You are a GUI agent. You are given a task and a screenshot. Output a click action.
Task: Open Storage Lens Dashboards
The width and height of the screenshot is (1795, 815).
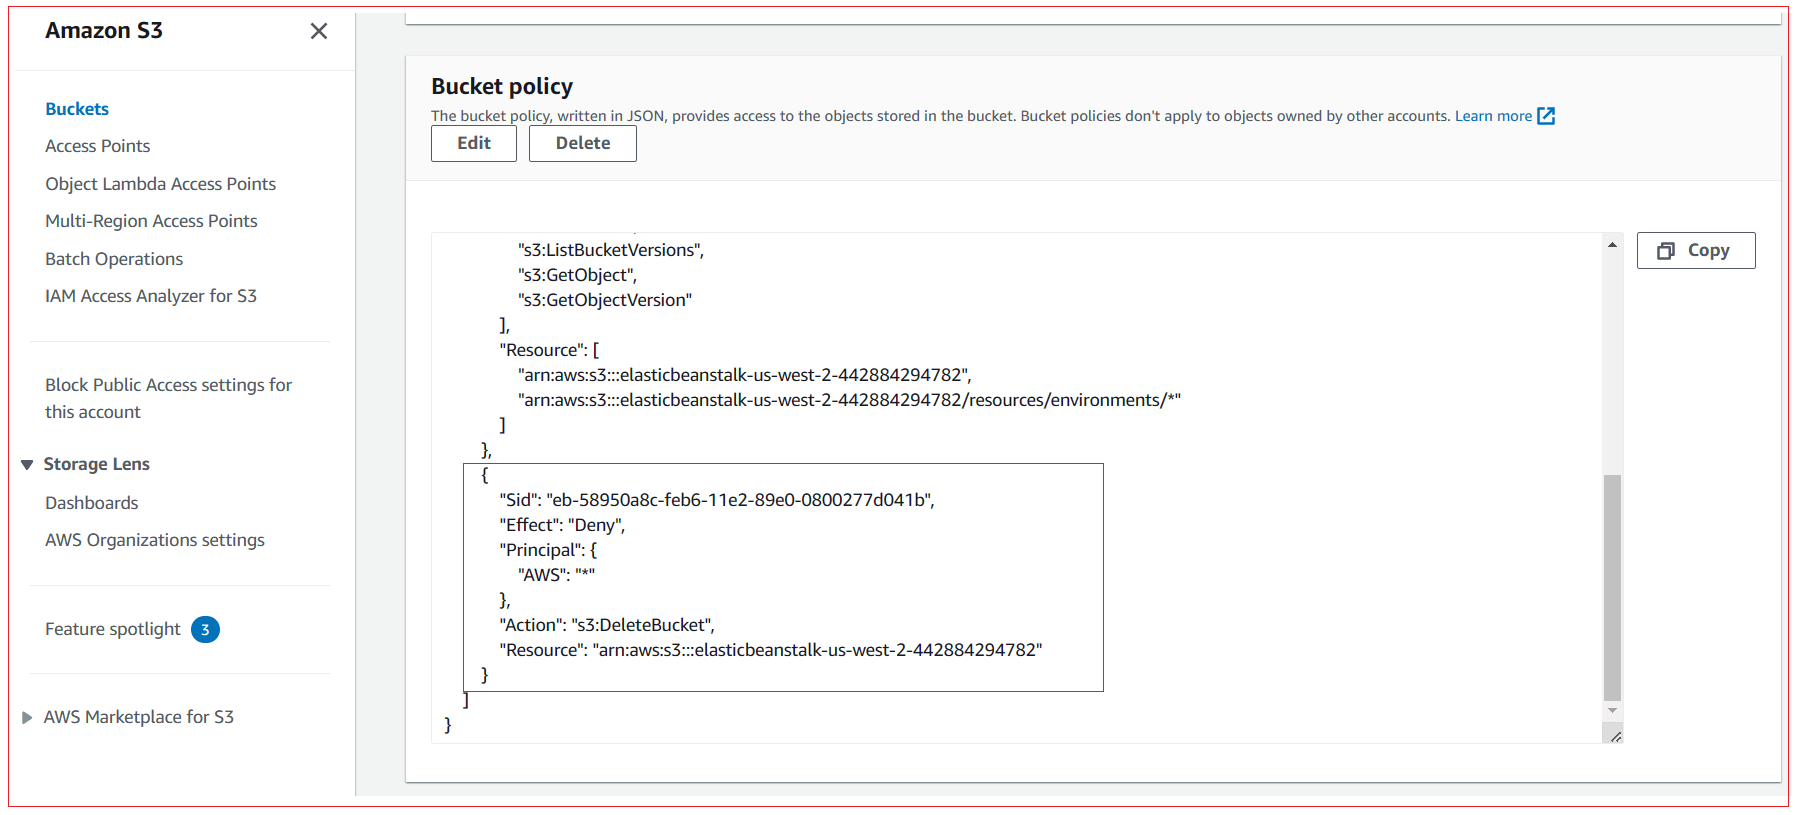[x=92, y=503]
